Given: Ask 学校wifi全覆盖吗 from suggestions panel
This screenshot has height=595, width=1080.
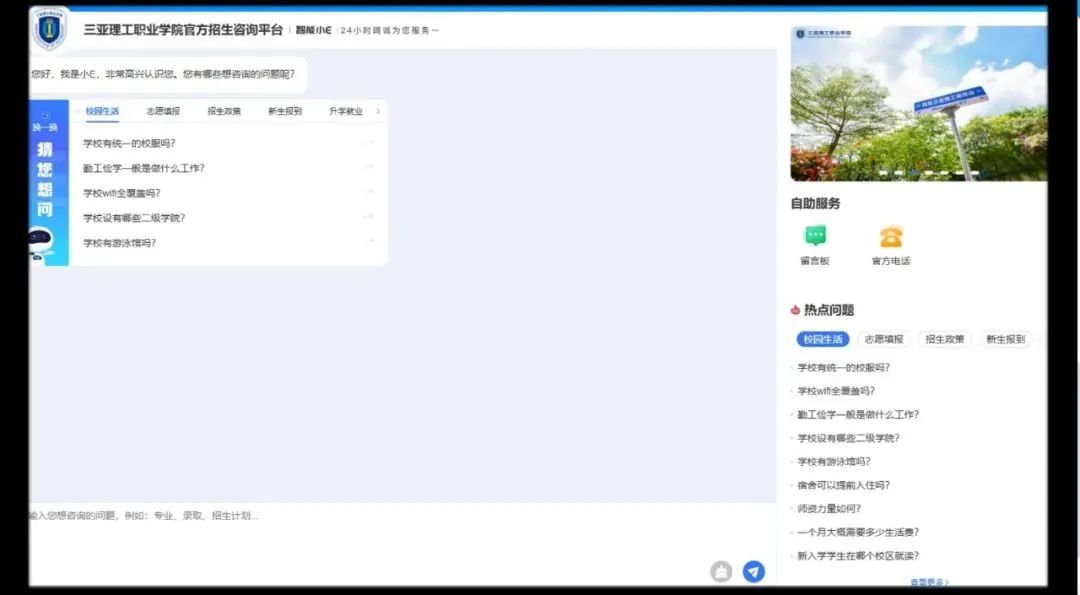Looking at the screenshot, I should [122, 193].
